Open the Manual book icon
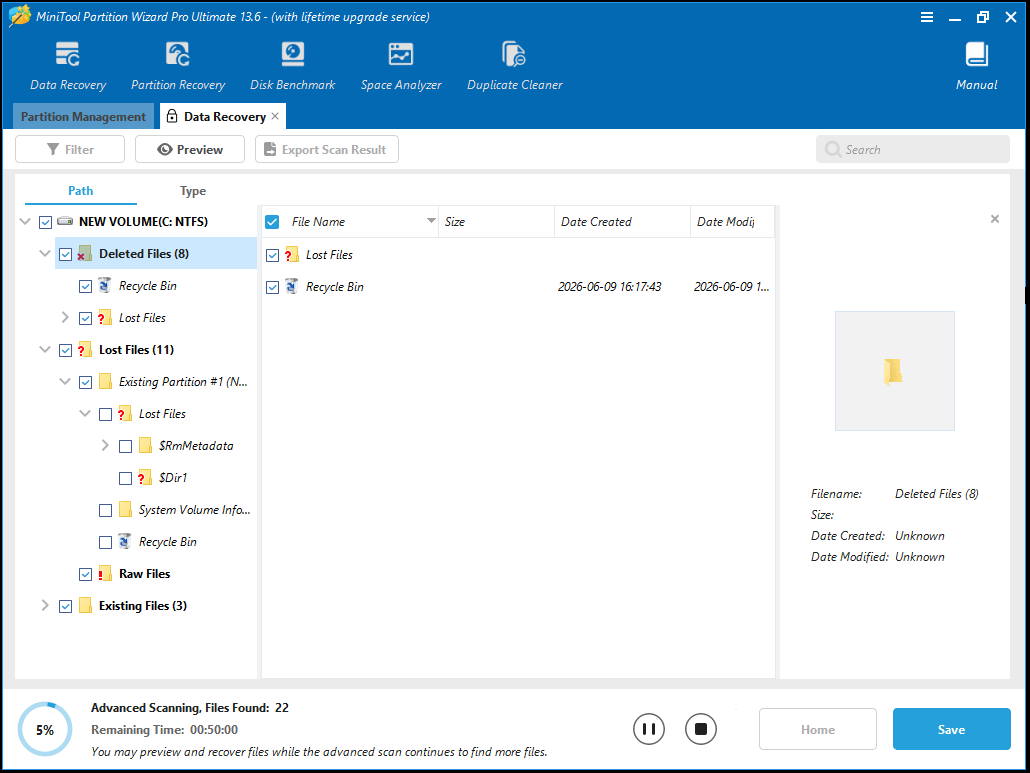 (x=977, y=55)
